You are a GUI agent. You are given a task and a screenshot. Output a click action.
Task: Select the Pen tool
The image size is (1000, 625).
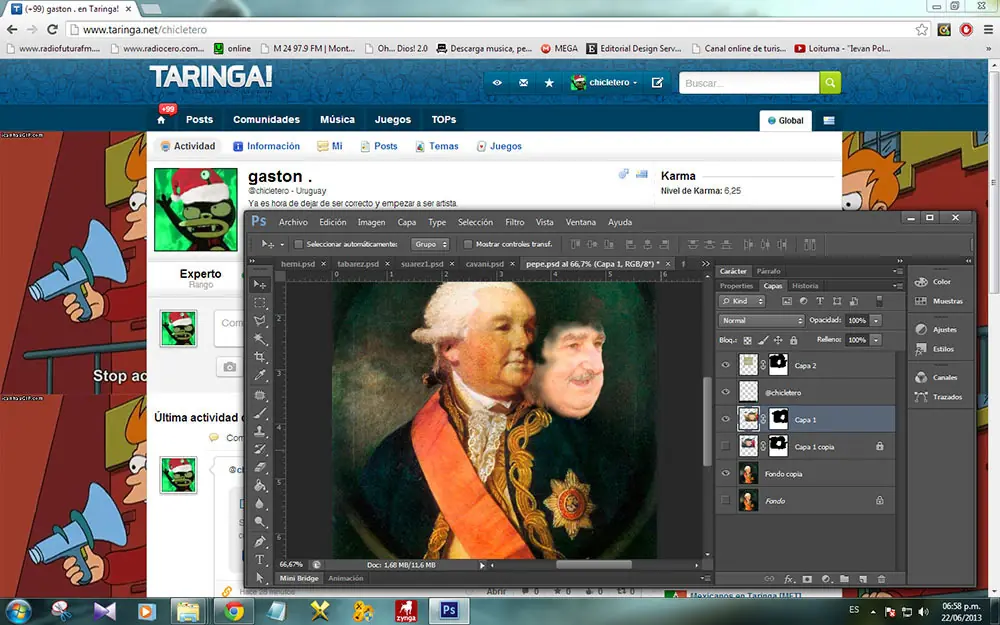tap(260, 542)
